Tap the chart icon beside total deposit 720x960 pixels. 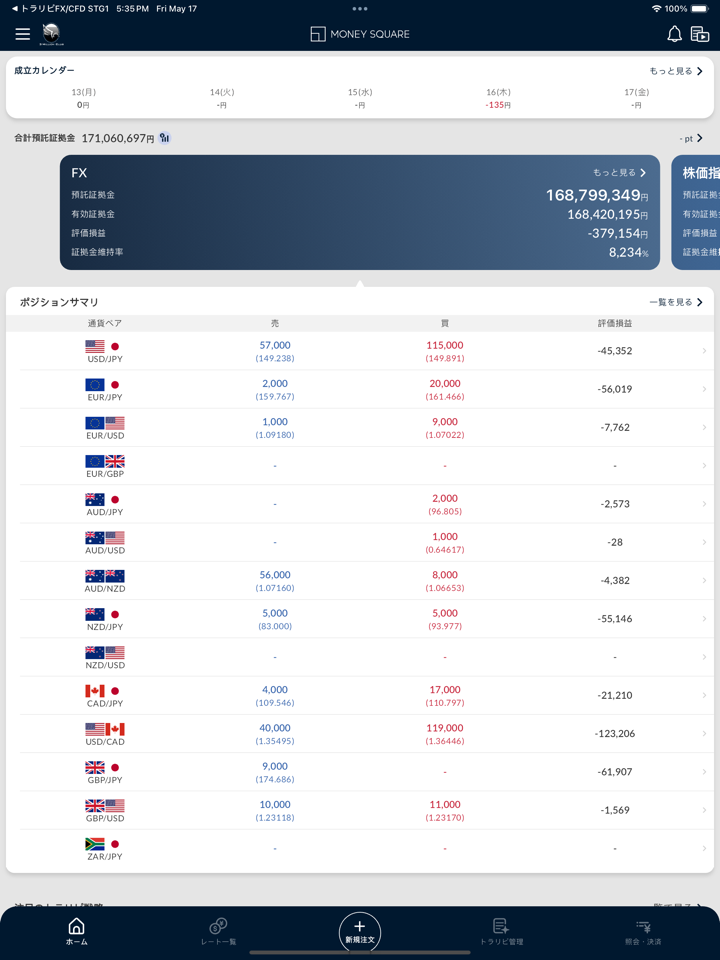click(x=165, y=138)
